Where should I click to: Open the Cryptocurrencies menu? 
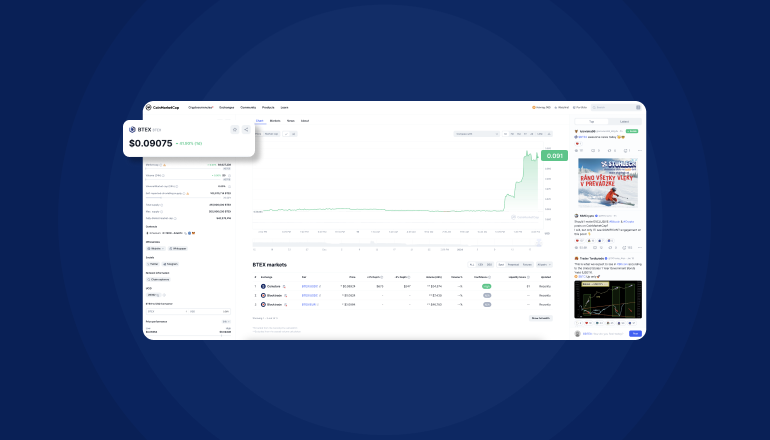200,108
